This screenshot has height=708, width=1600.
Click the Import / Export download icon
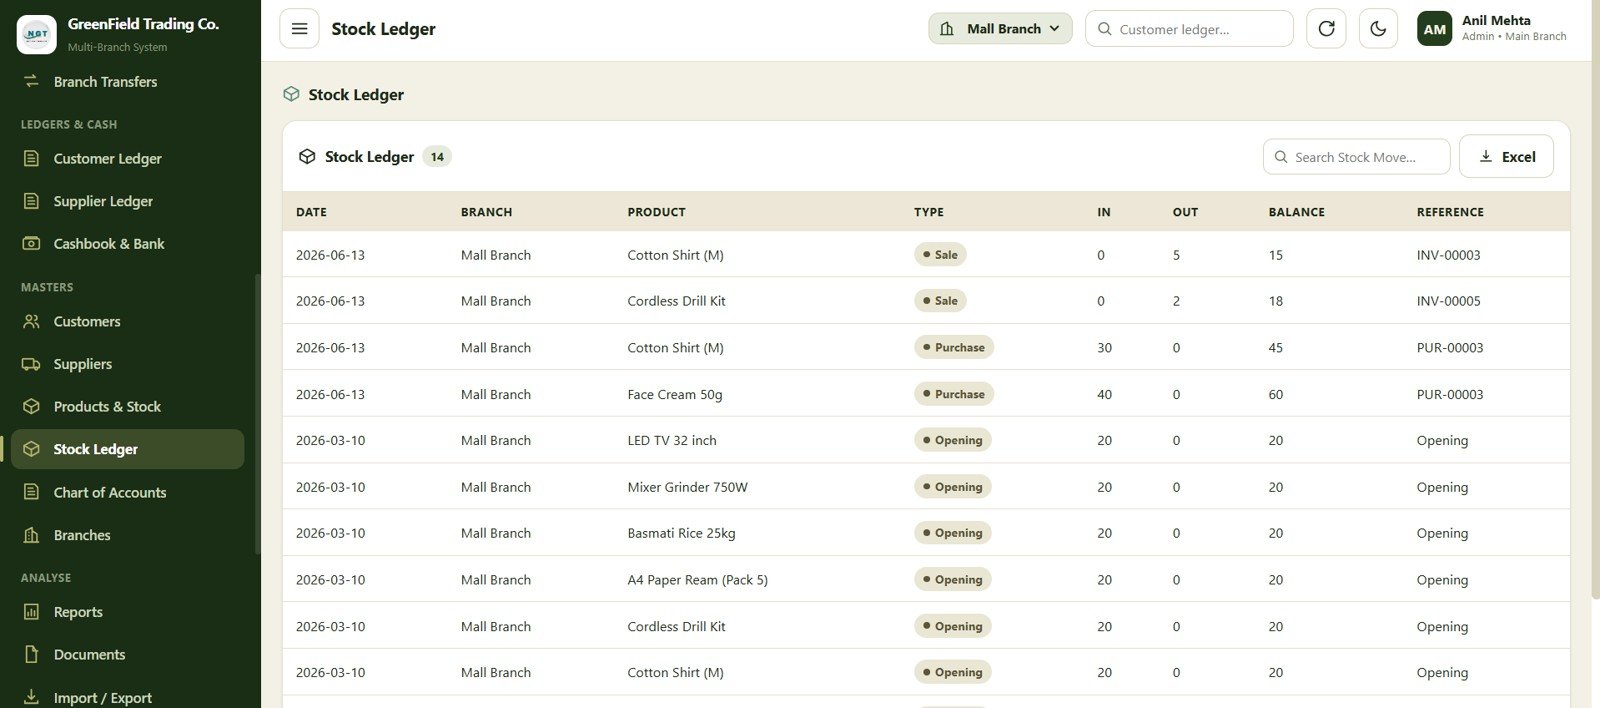[32, 697]
